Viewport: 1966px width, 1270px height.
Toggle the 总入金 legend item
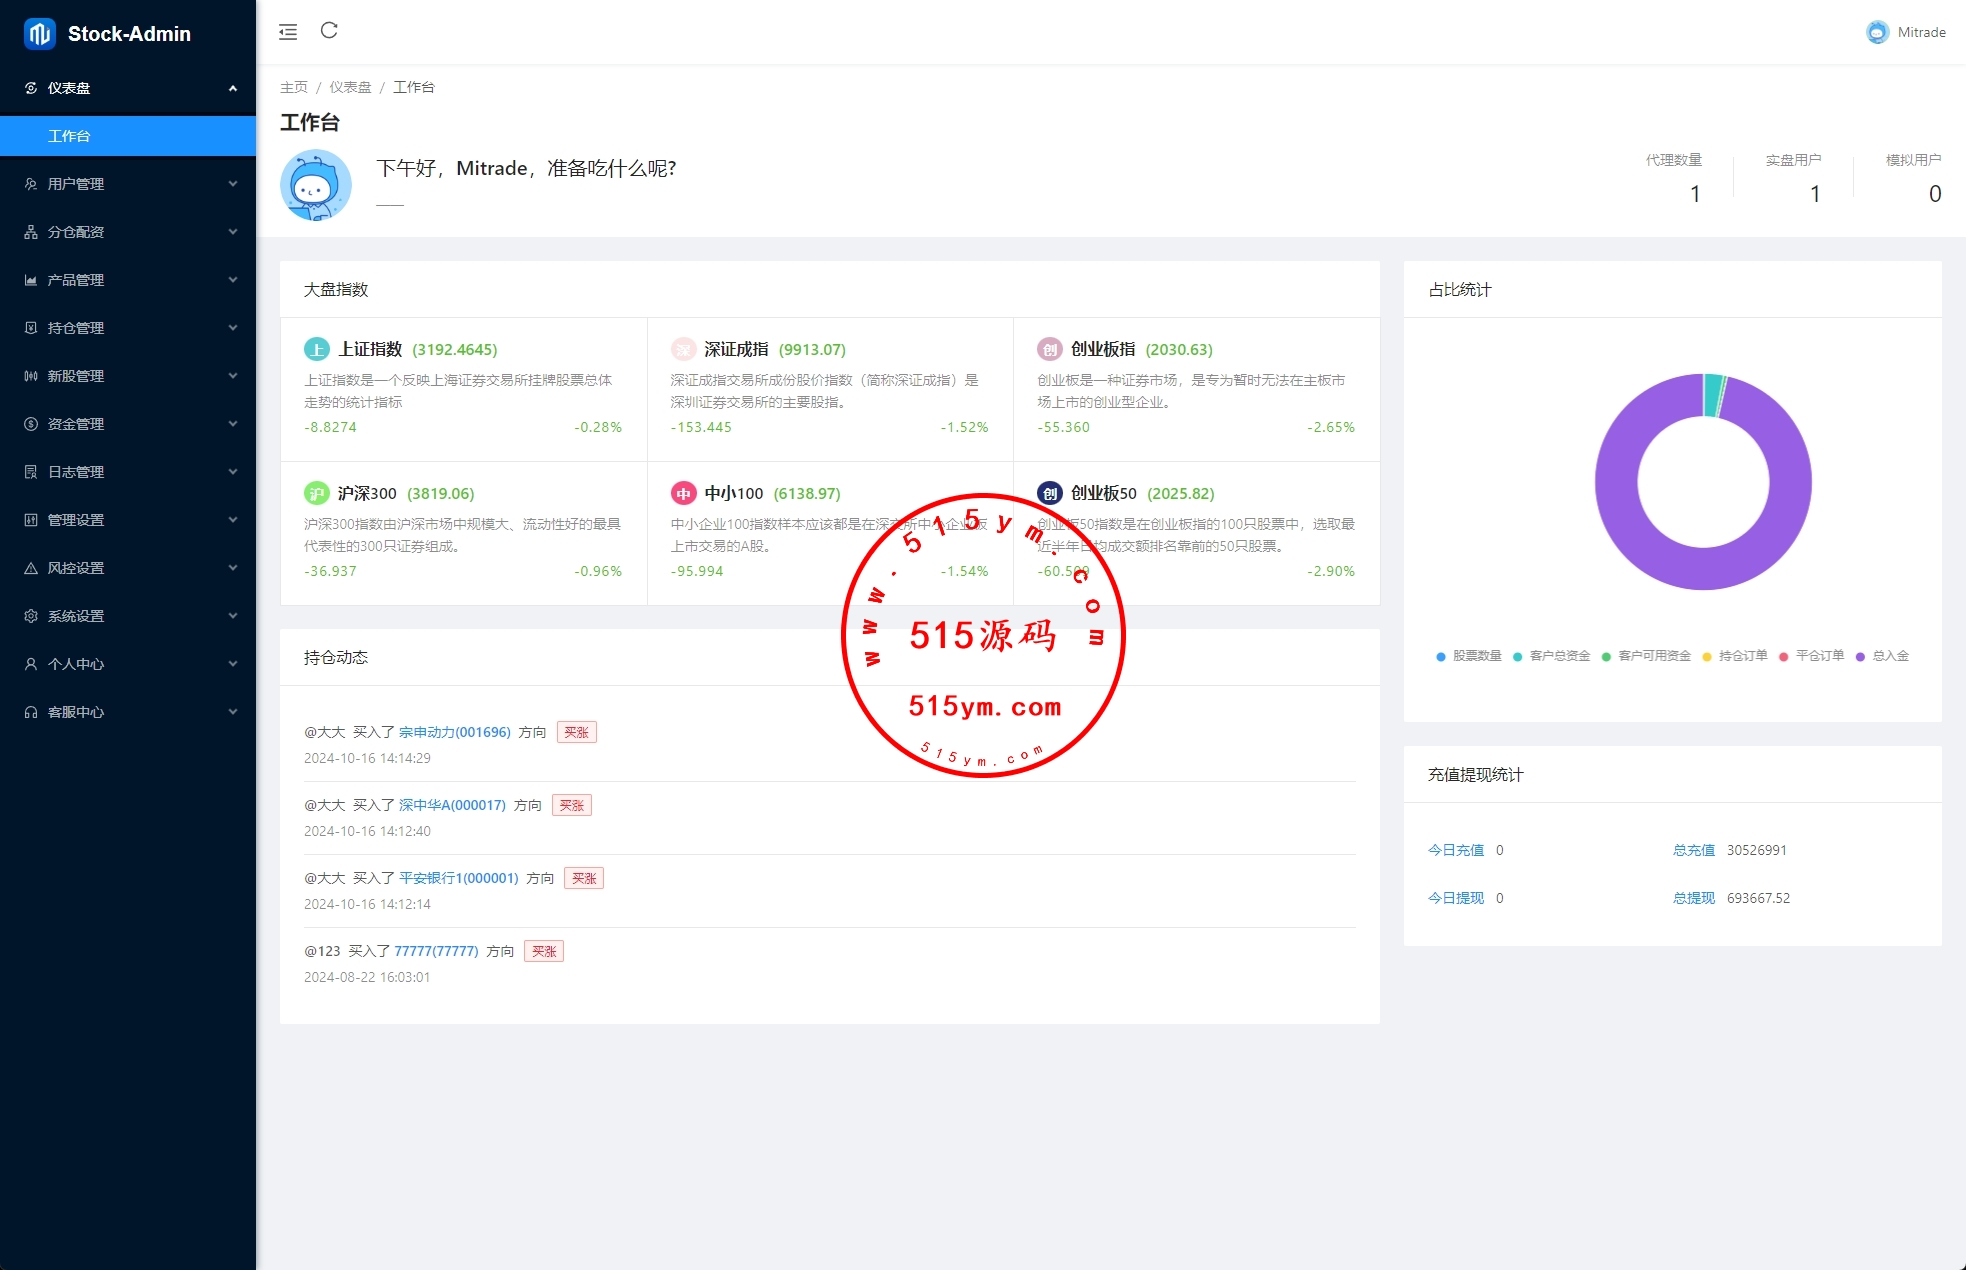1882,656
